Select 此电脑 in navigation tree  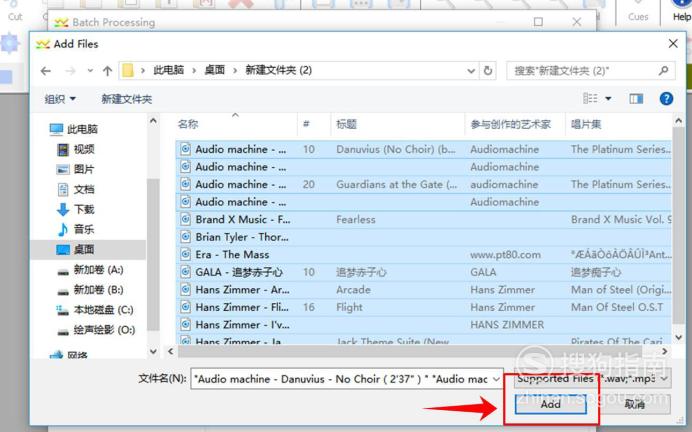coord(74,129)
